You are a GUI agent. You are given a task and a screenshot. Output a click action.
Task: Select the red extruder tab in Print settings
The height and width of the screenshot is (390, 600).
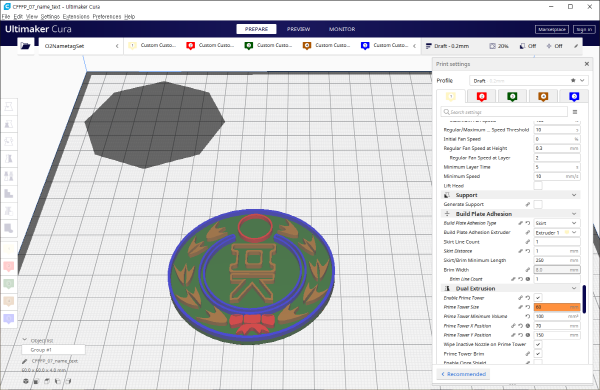pos(481,96)
